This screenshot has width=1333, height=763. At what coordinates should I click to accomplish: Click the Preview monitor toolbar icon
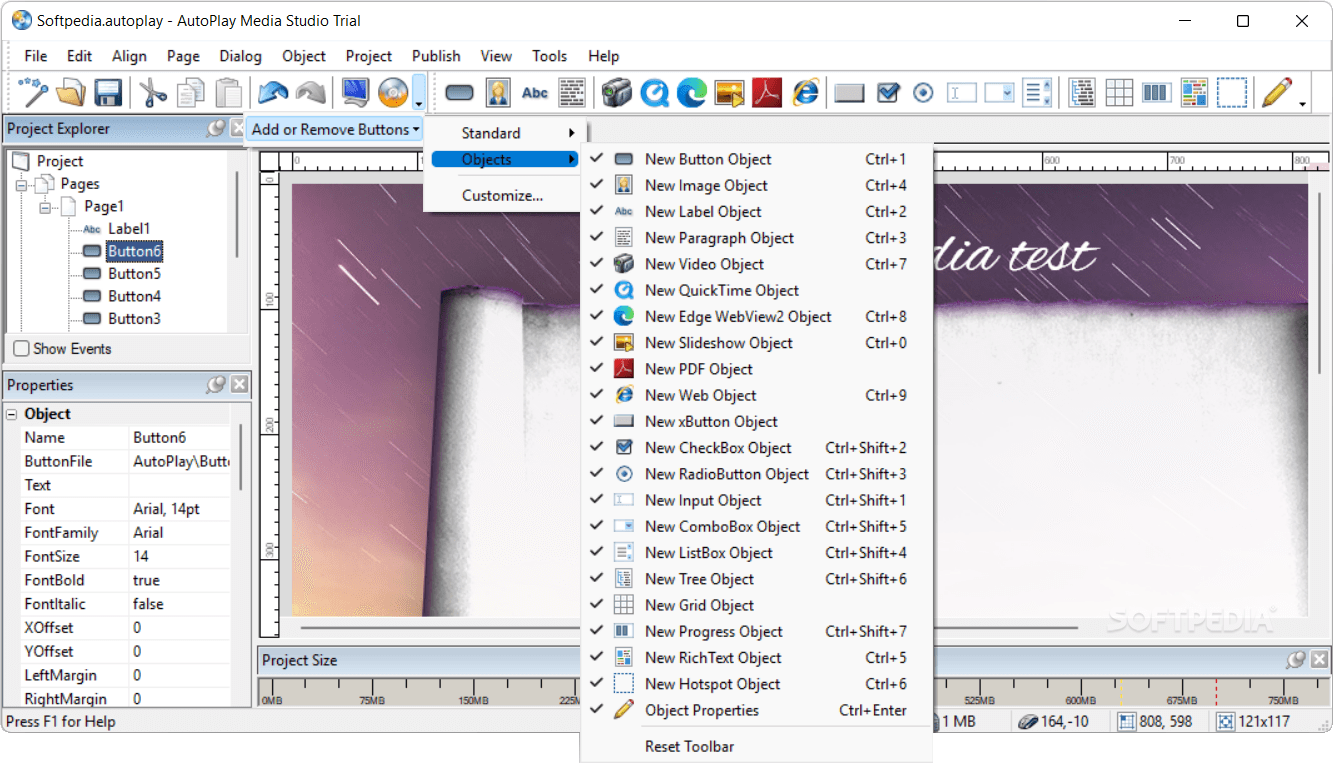point(355,93)
